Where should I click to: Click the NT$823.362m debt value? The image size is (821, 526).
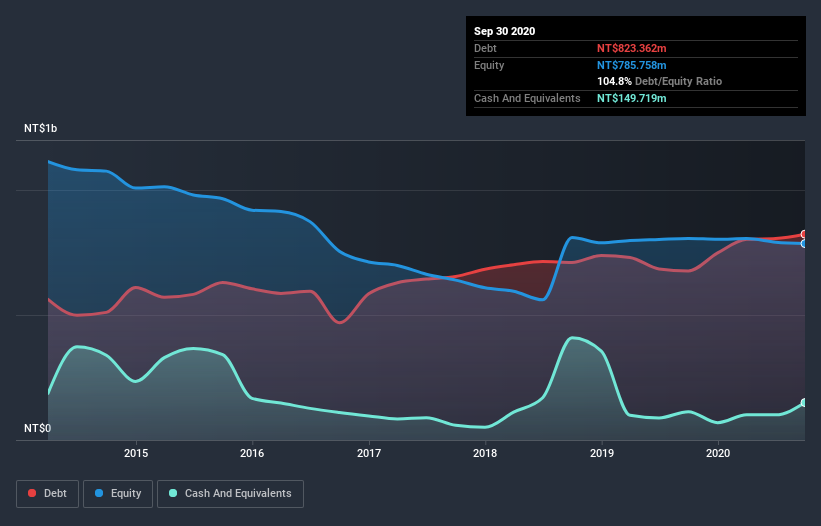click(x=631, y=48)
